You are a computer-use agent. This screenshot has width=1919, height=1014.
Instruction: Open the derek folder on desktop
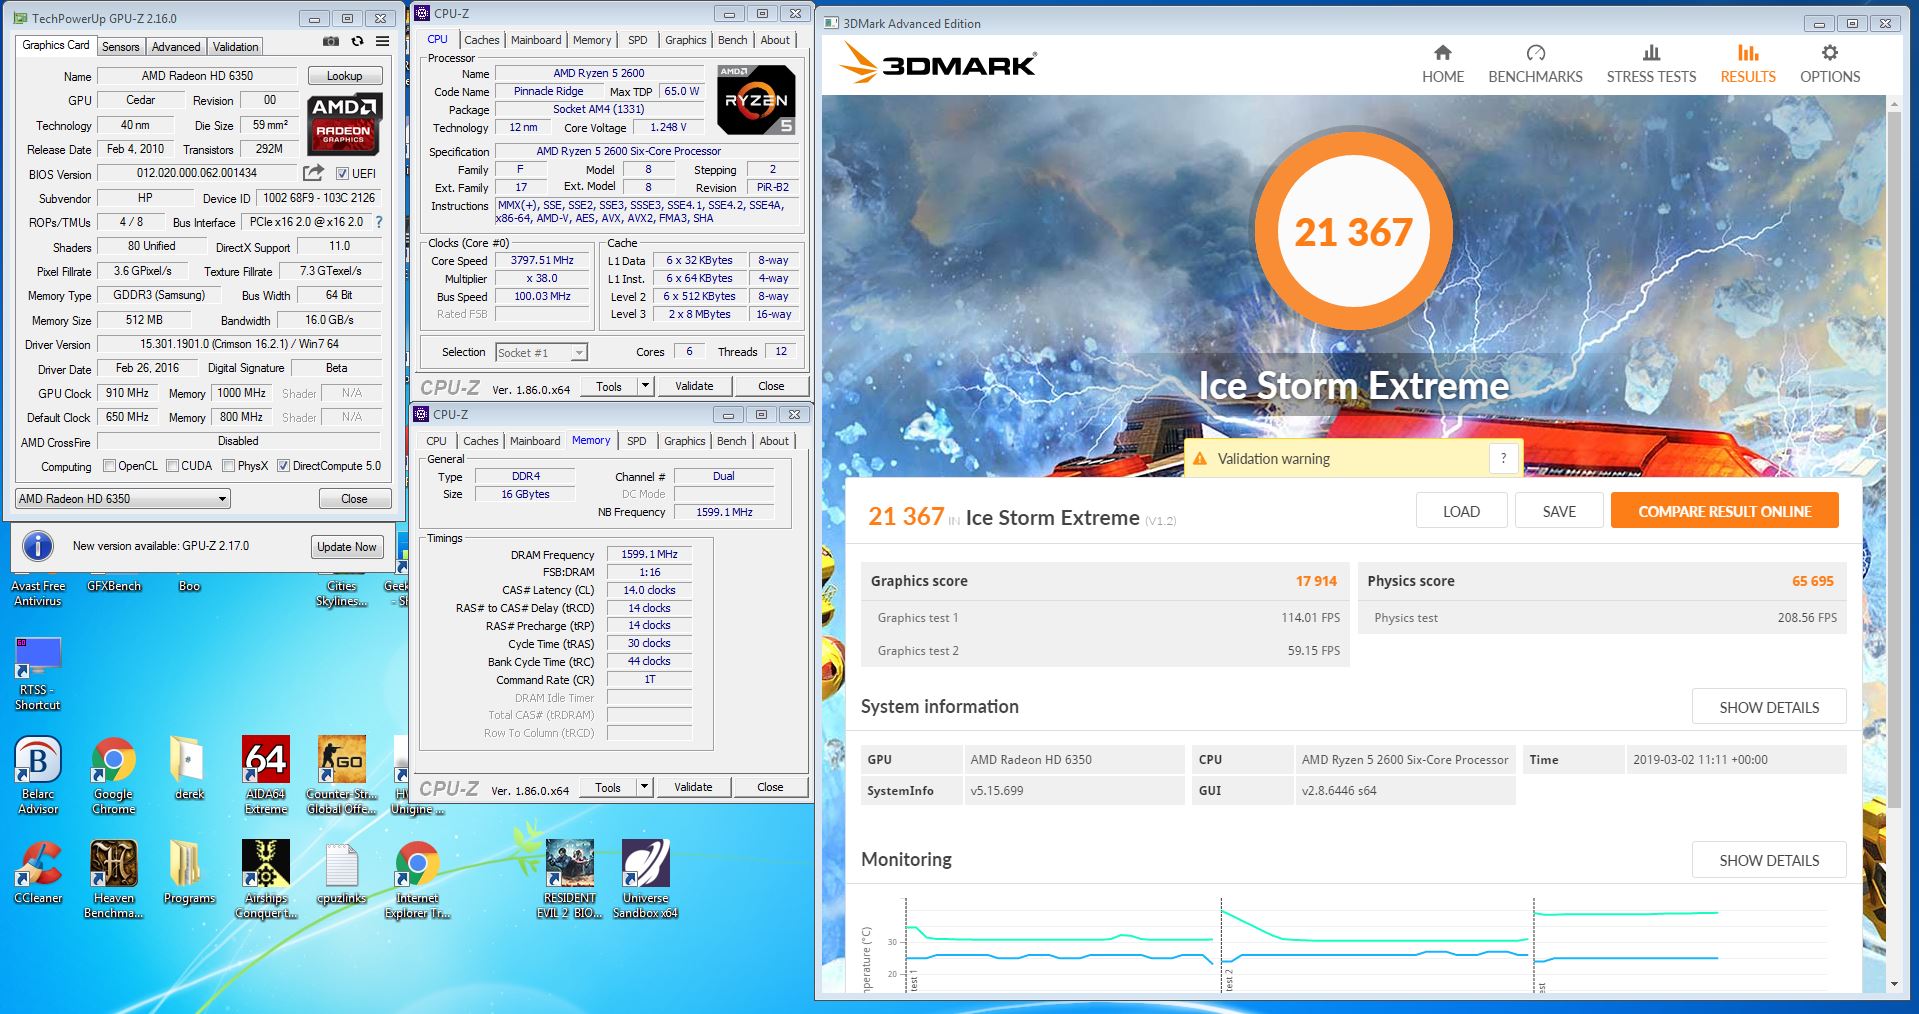point(189,768)
